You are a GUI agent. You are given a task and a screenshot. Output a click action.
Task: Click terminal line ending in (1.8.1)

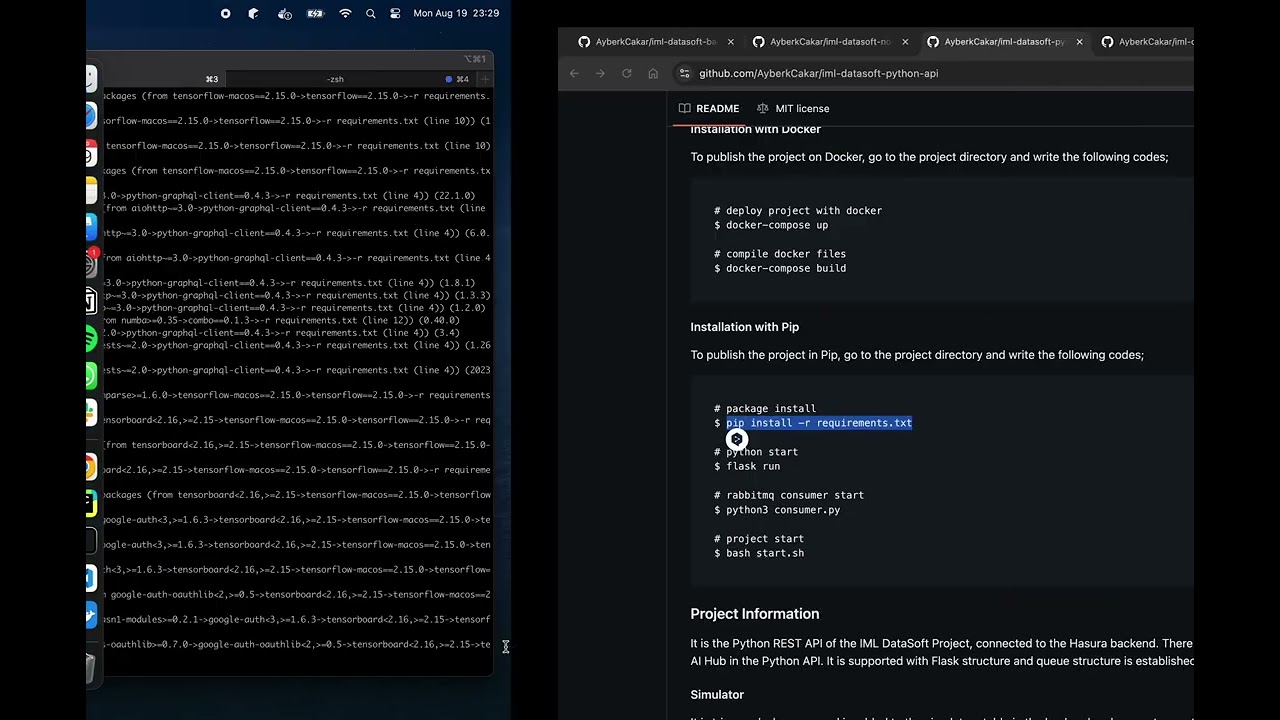click(x=289, y=283)
